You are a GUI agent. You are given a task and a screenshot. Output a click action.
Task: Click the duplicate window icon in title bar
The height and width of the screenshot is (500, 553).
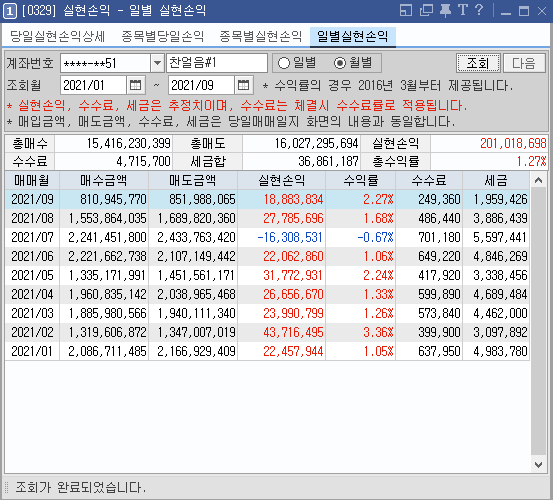(x=426, y=10)
